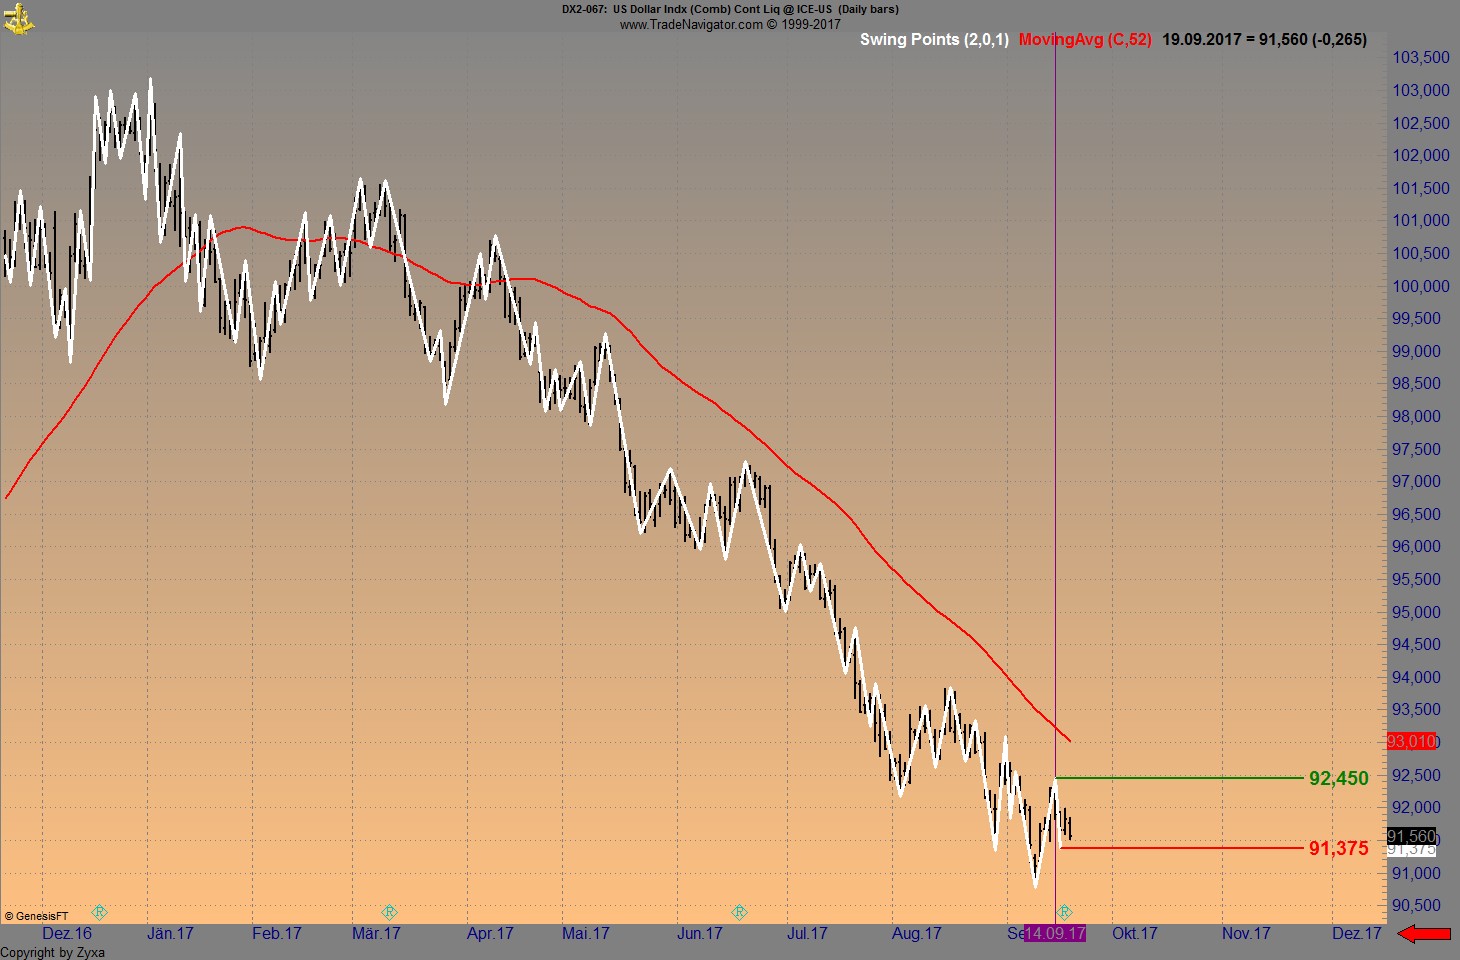Click the Feb.17 date axis label

pos(277,933)
